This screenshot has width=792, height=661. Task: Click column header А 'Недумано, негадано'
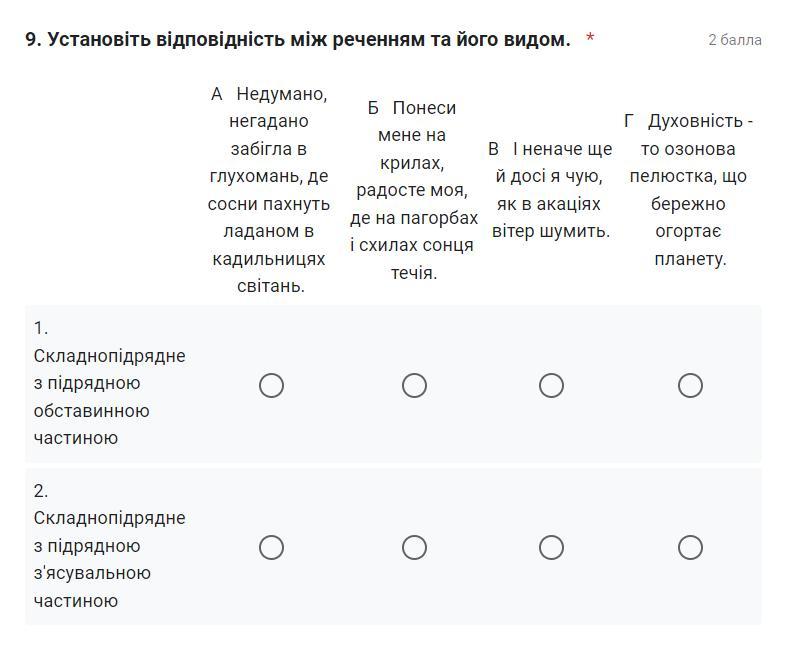(269, 190)
